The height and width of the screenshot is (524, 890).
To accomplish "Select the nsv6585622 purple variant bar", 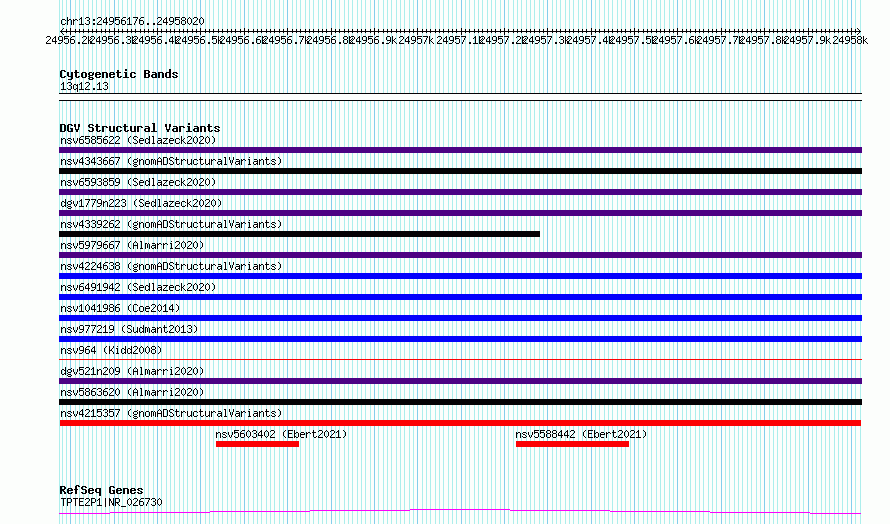I will 460,150.
